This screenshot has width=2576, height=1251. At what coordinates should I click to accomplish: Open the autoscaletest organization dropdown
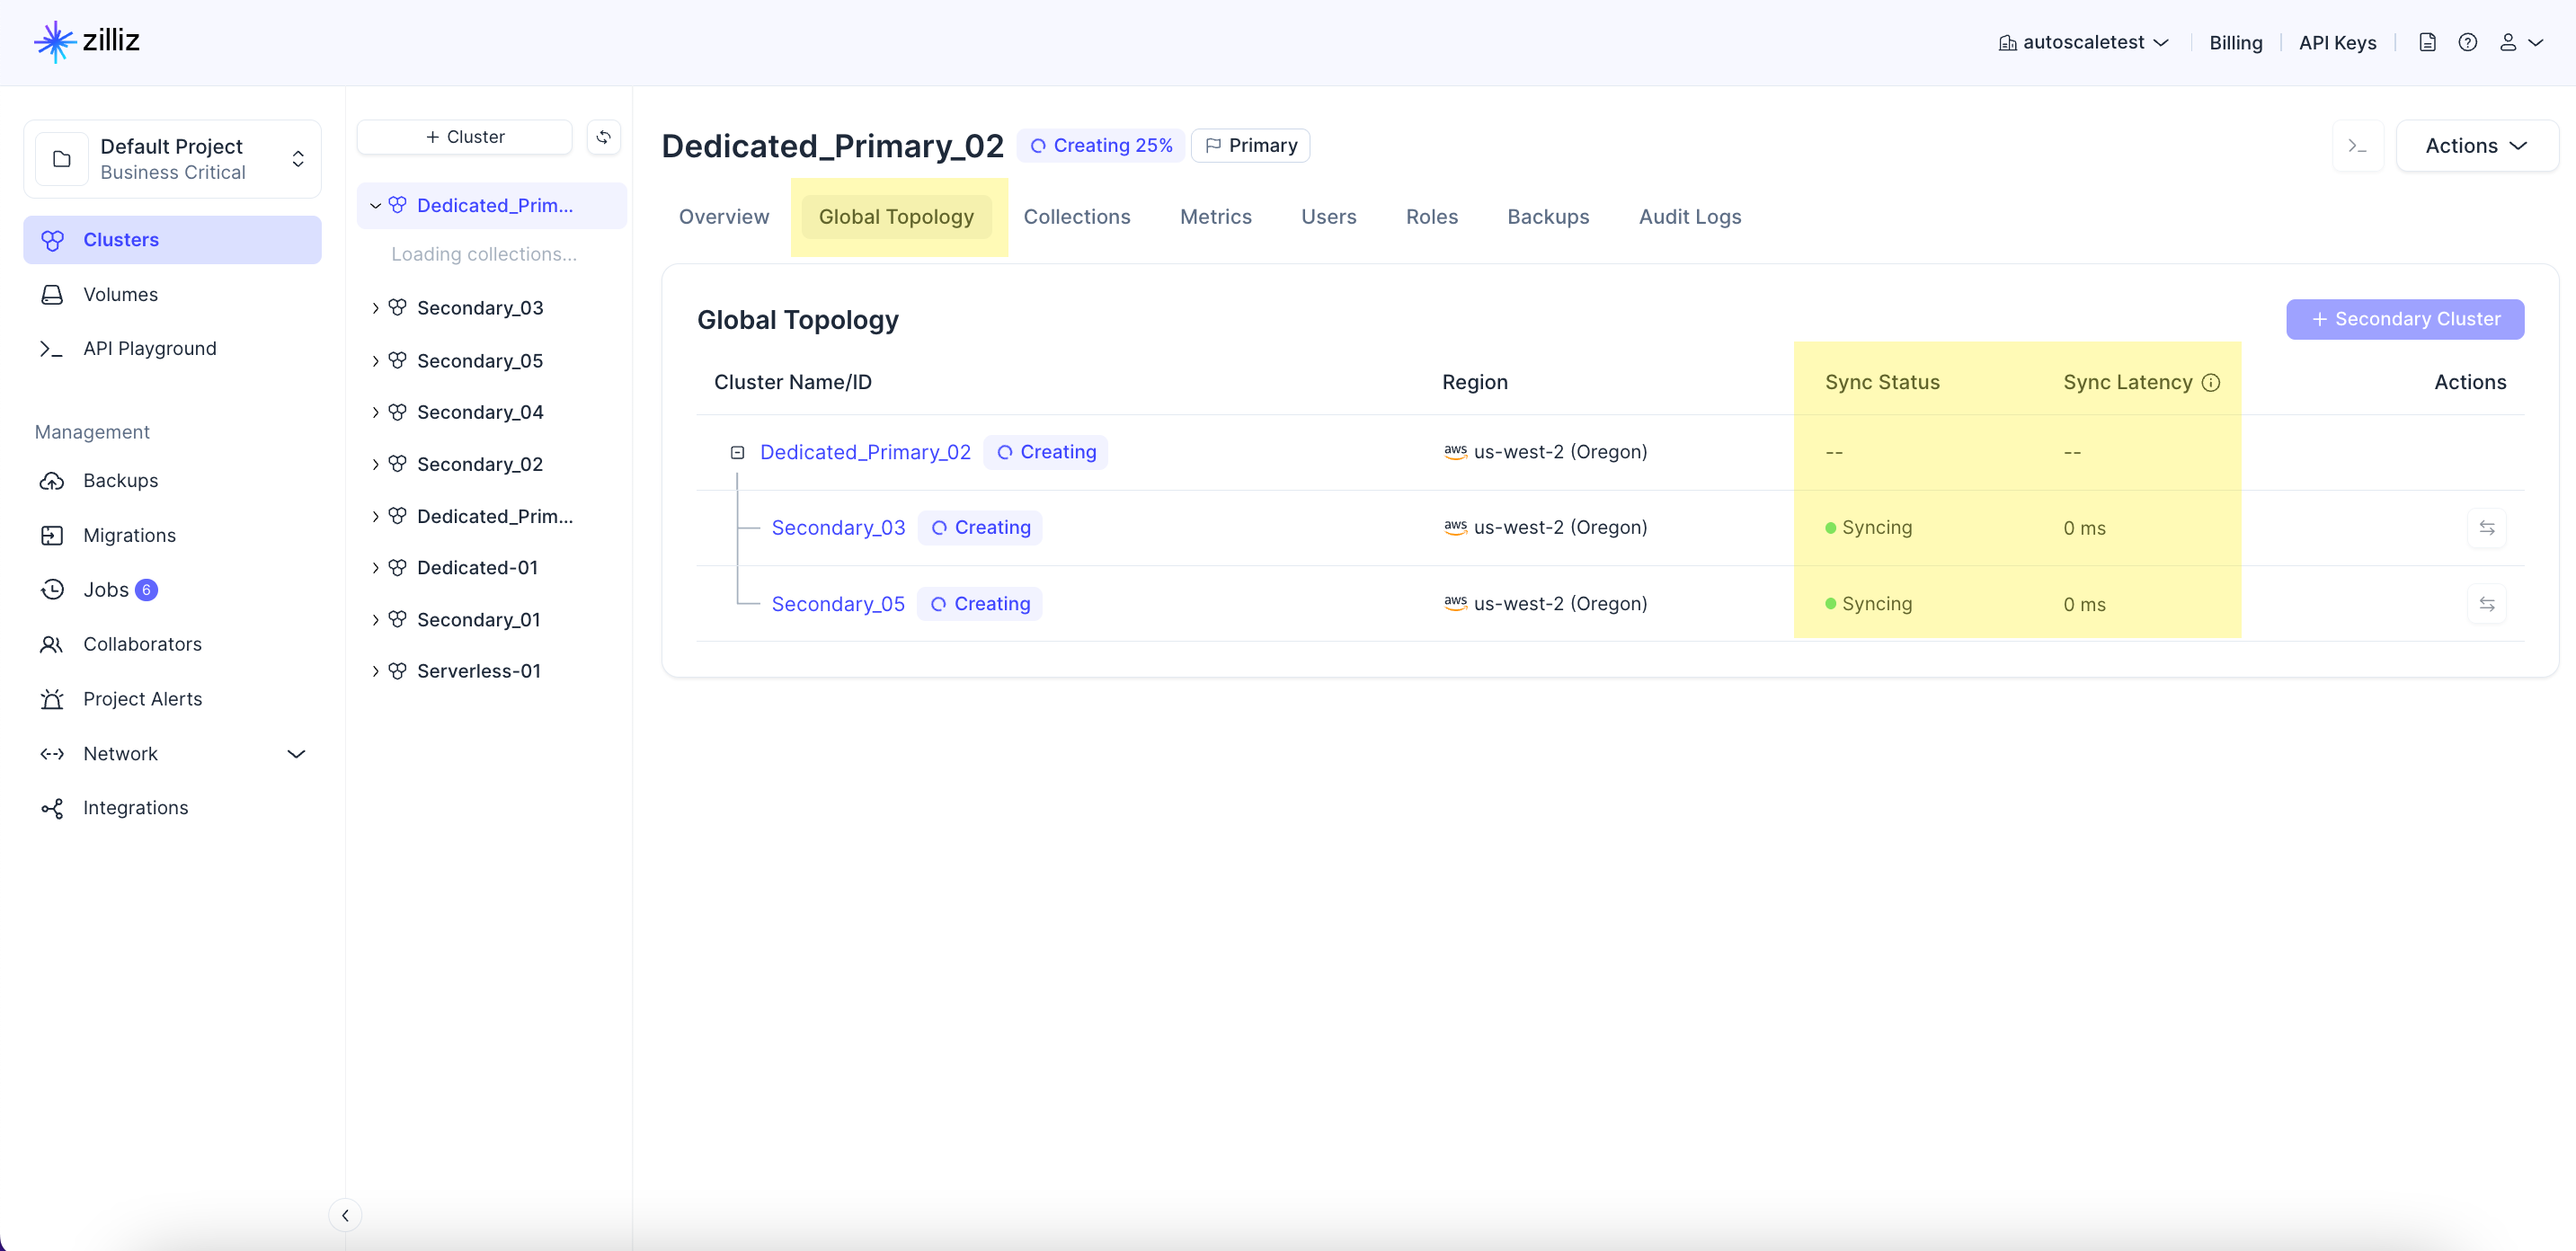pyautogui.click(x=2083, y=42)
